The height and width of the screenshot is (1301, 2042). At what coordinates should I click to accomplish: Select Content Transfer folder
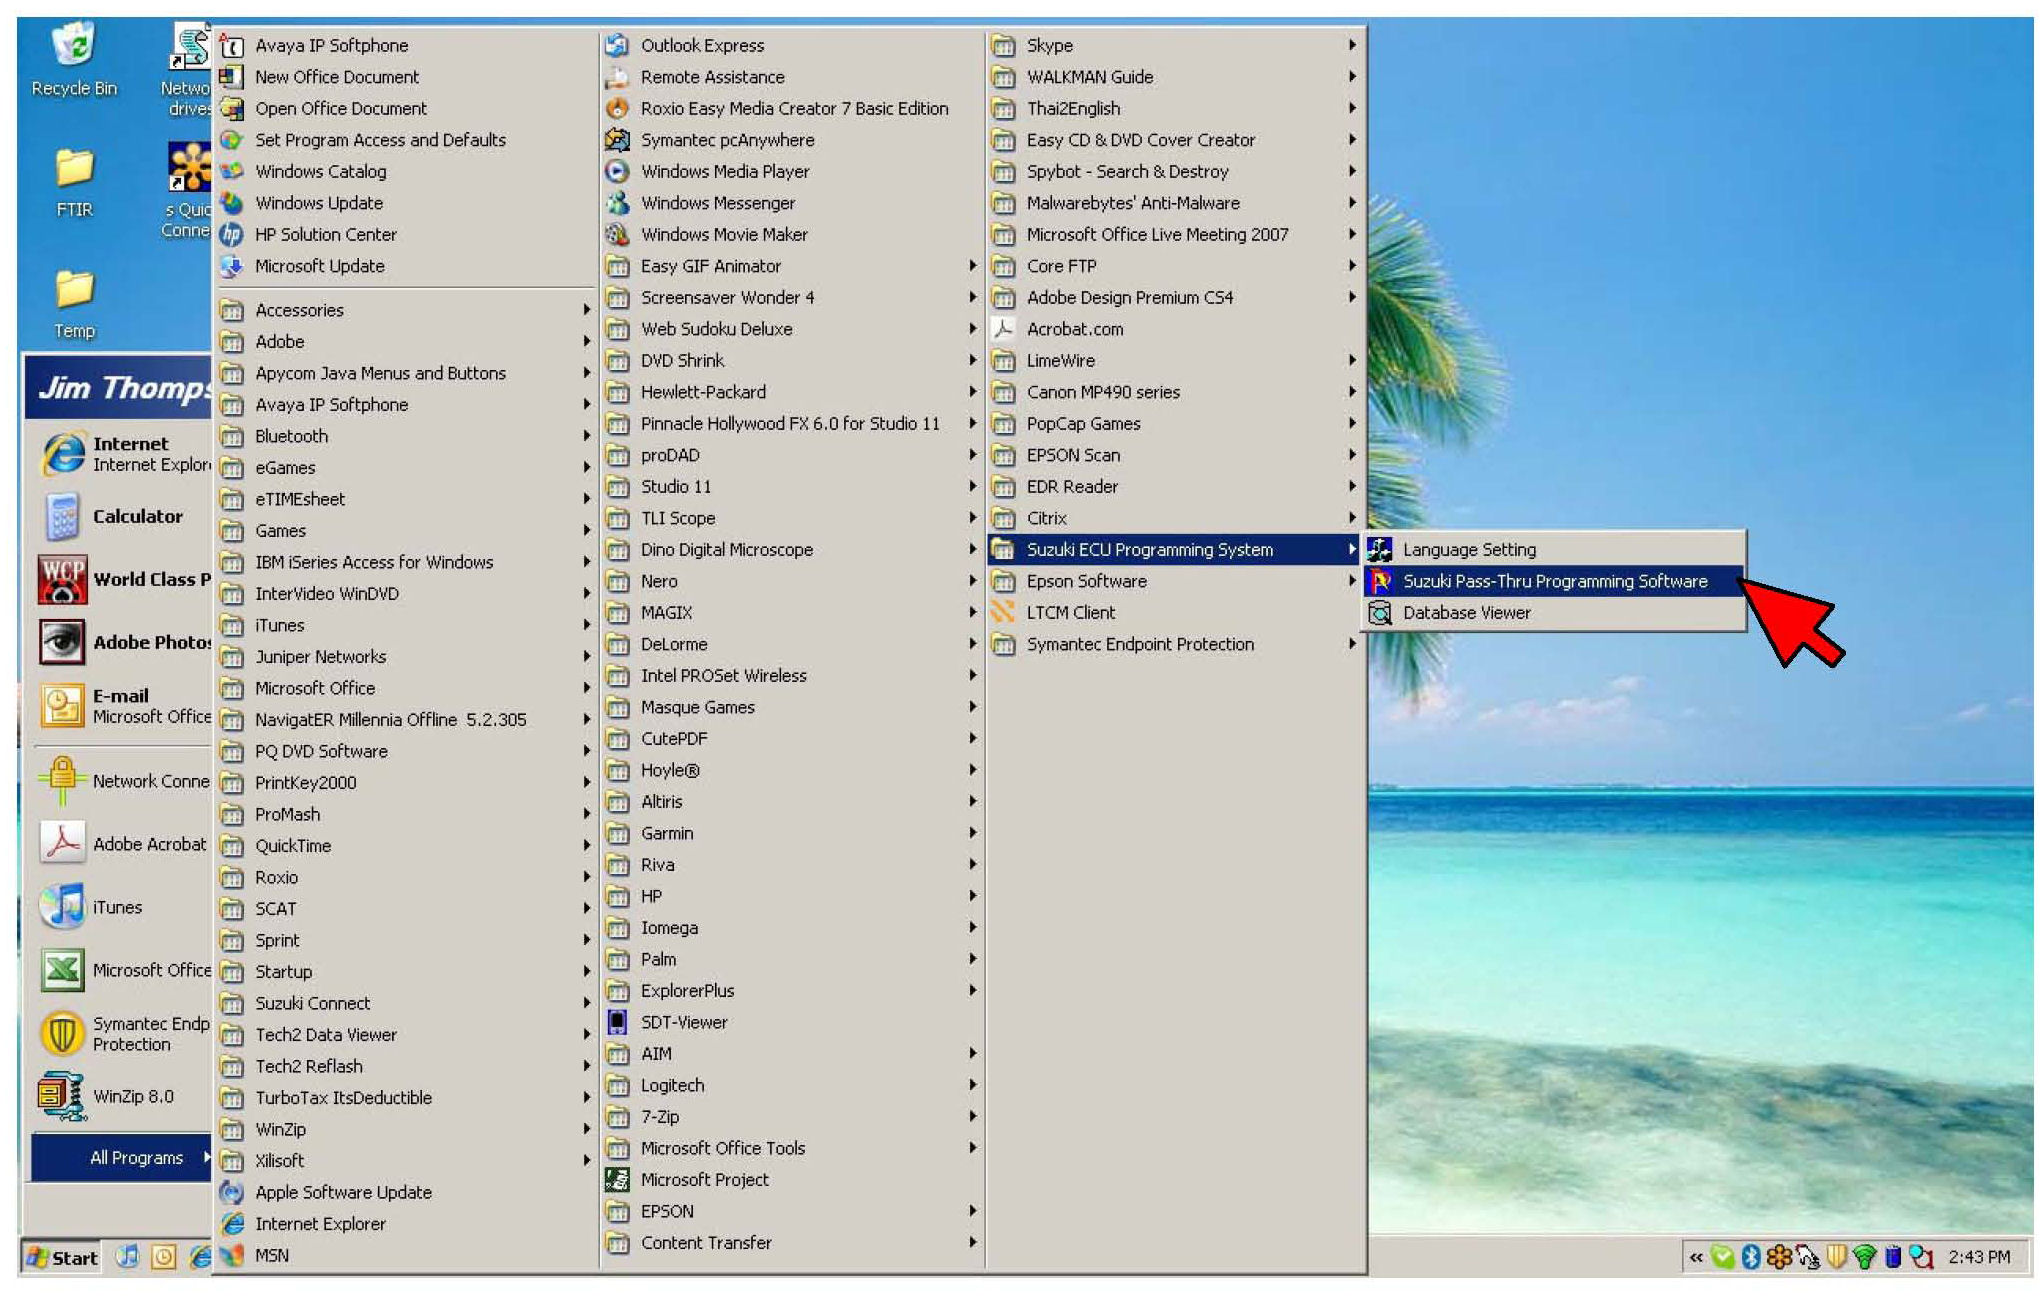pos(792,1243)
